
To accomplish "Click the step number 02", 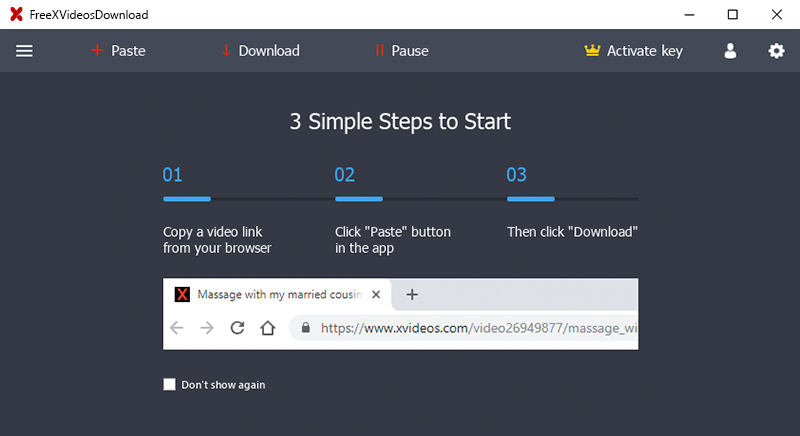I will click(344, 175).
